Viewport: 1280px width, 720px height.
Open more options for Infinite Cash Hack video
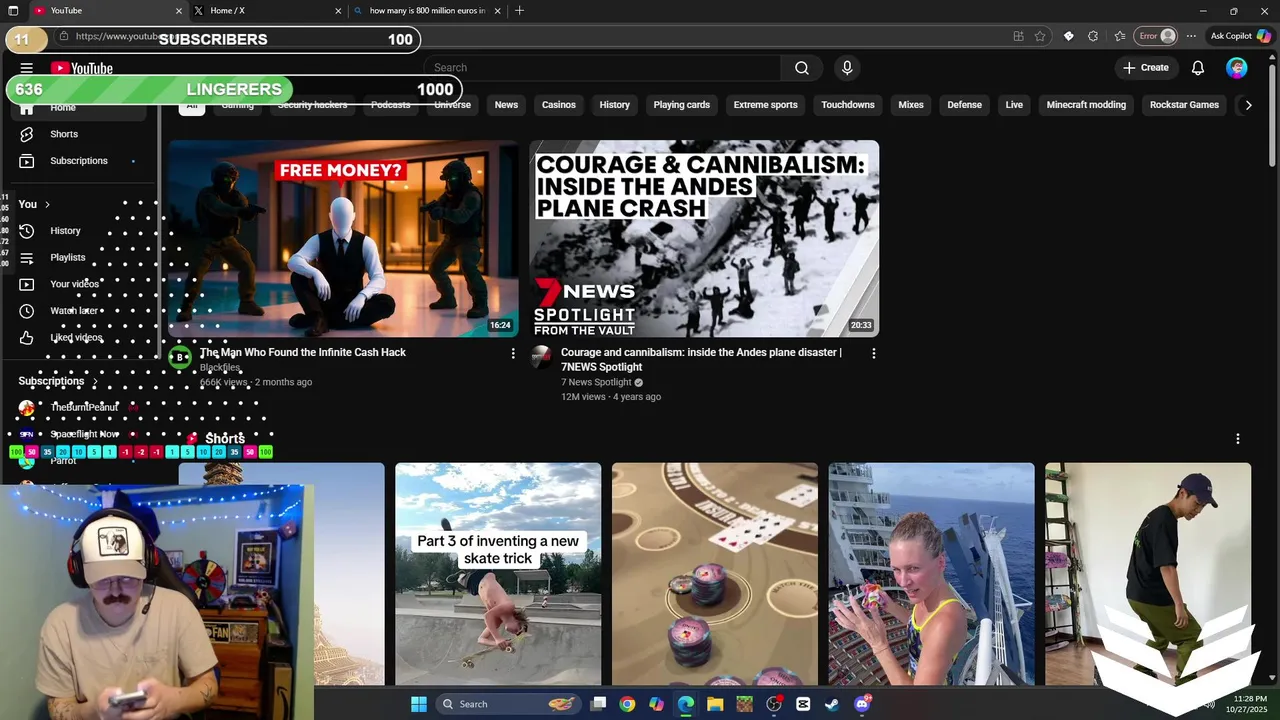point(513,353)
